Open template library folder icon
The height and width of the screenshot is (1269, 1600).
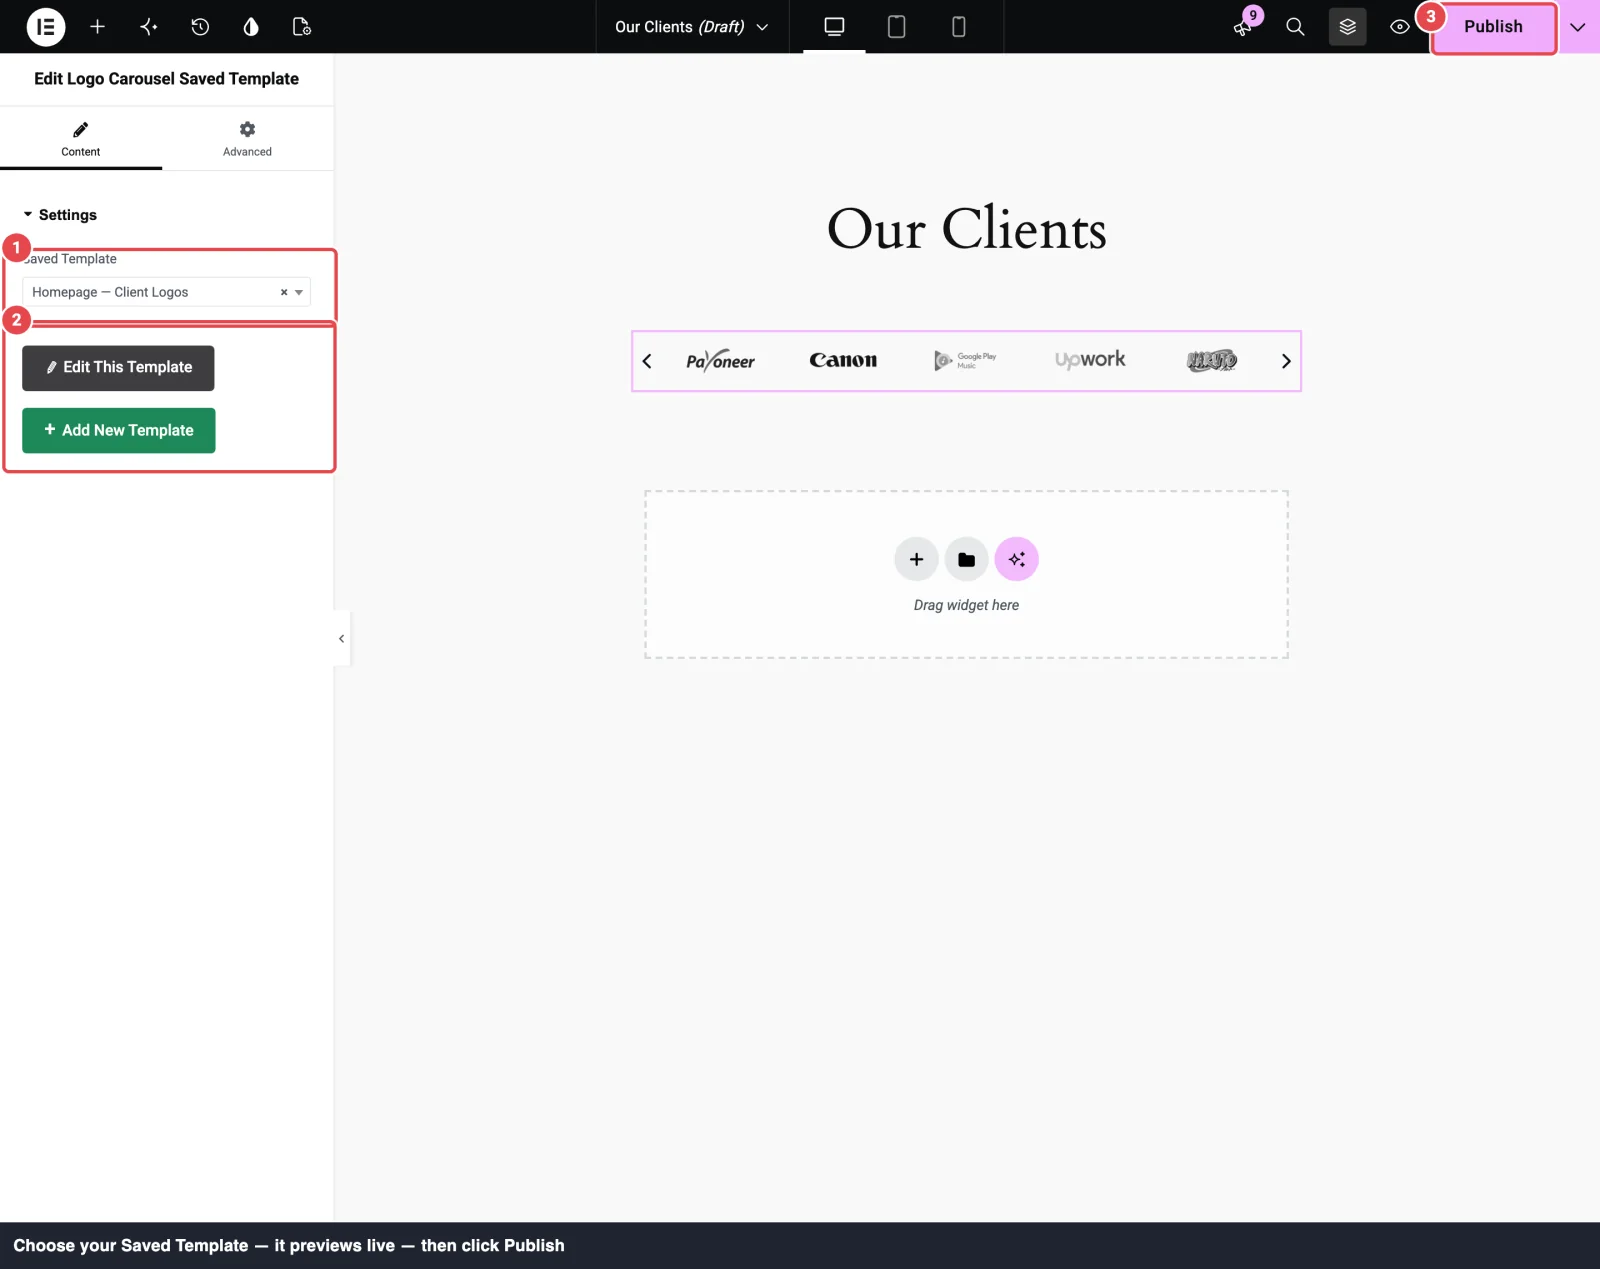click(966, 559)
